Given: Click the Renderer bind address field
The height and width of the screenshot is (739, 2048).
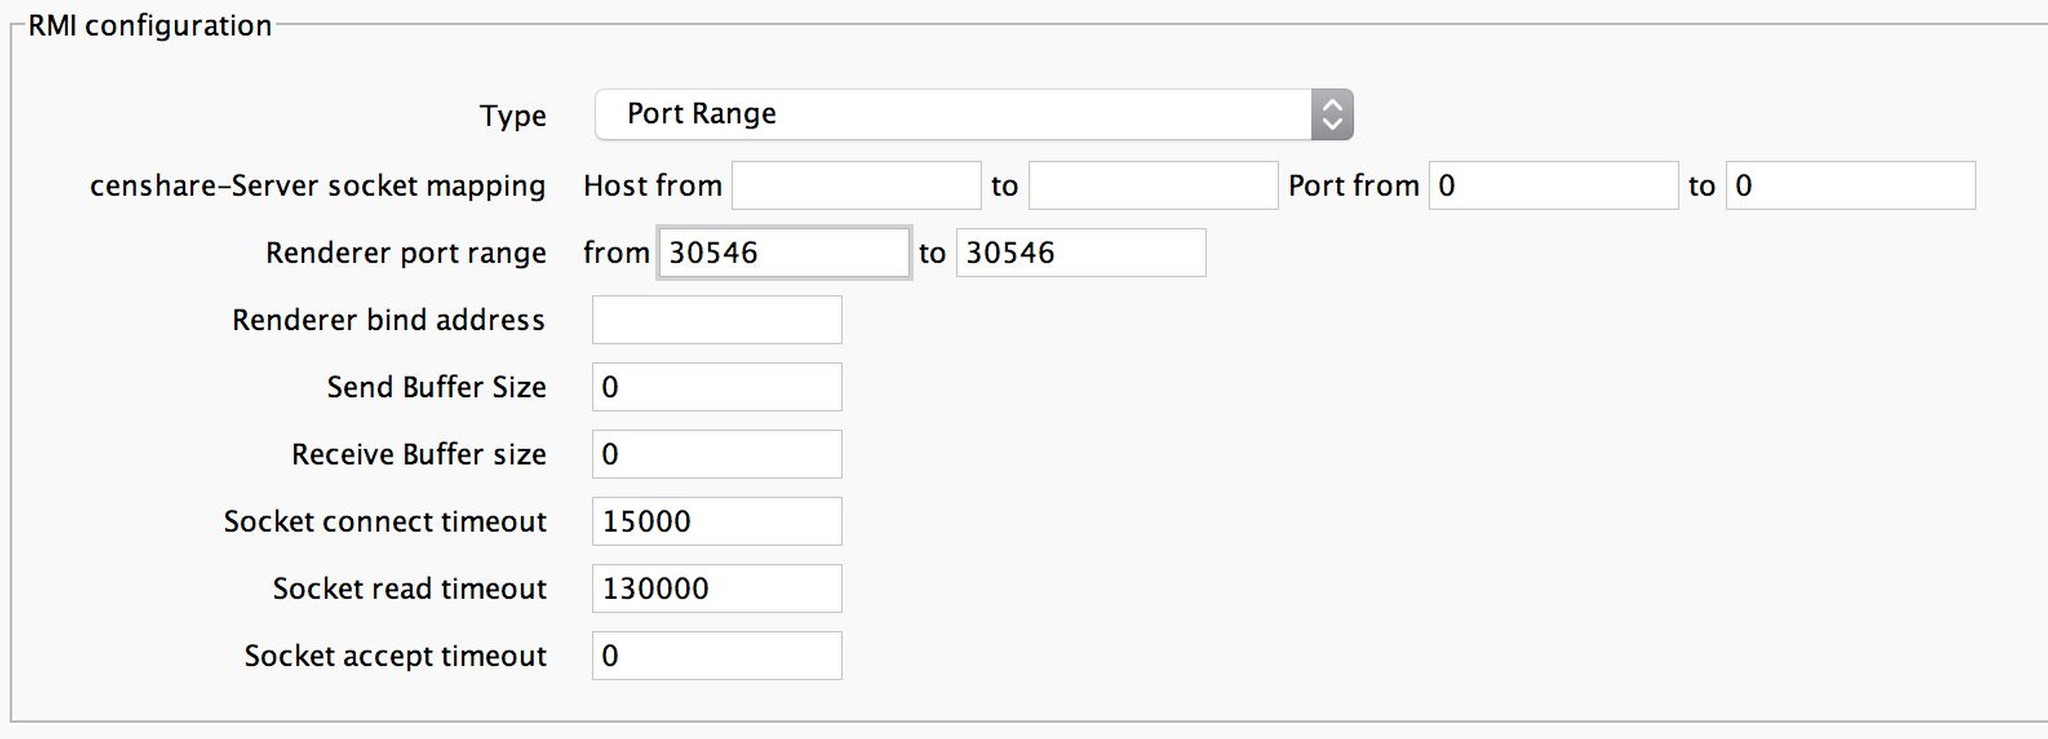Looking at the screenshot, I should 716,319.
